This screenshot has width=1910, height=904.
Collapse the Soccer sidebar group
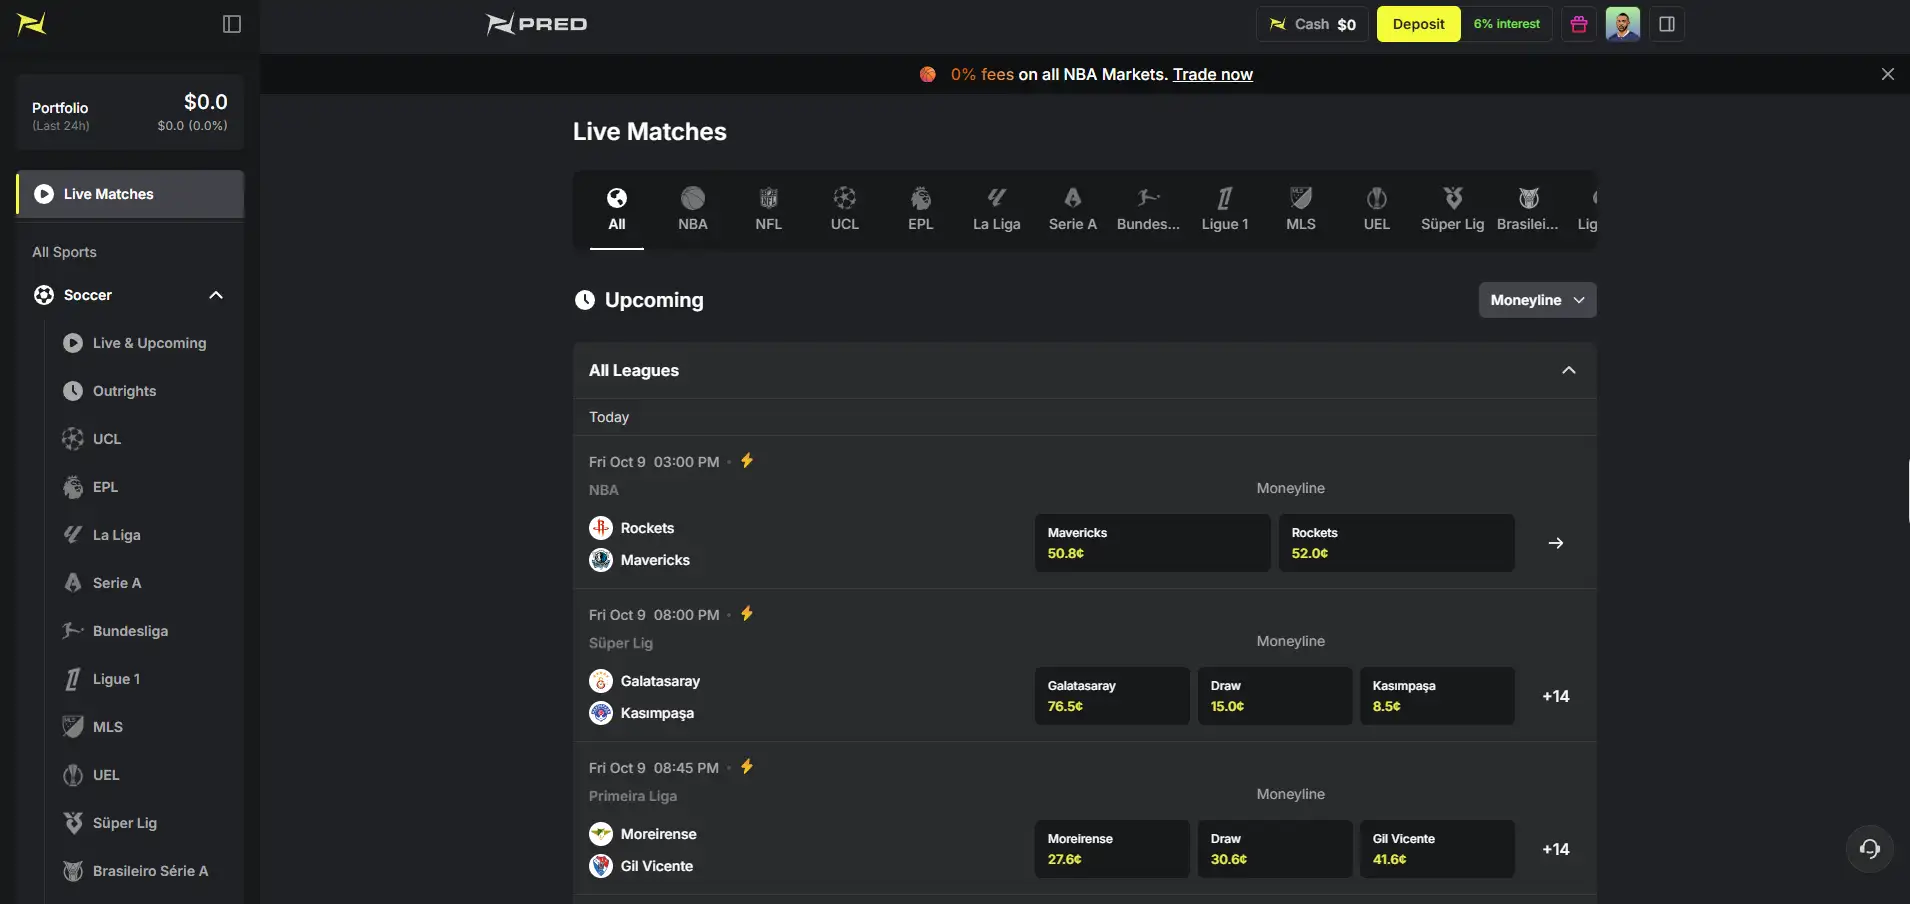pyautogui.click(x=216, y=295)
